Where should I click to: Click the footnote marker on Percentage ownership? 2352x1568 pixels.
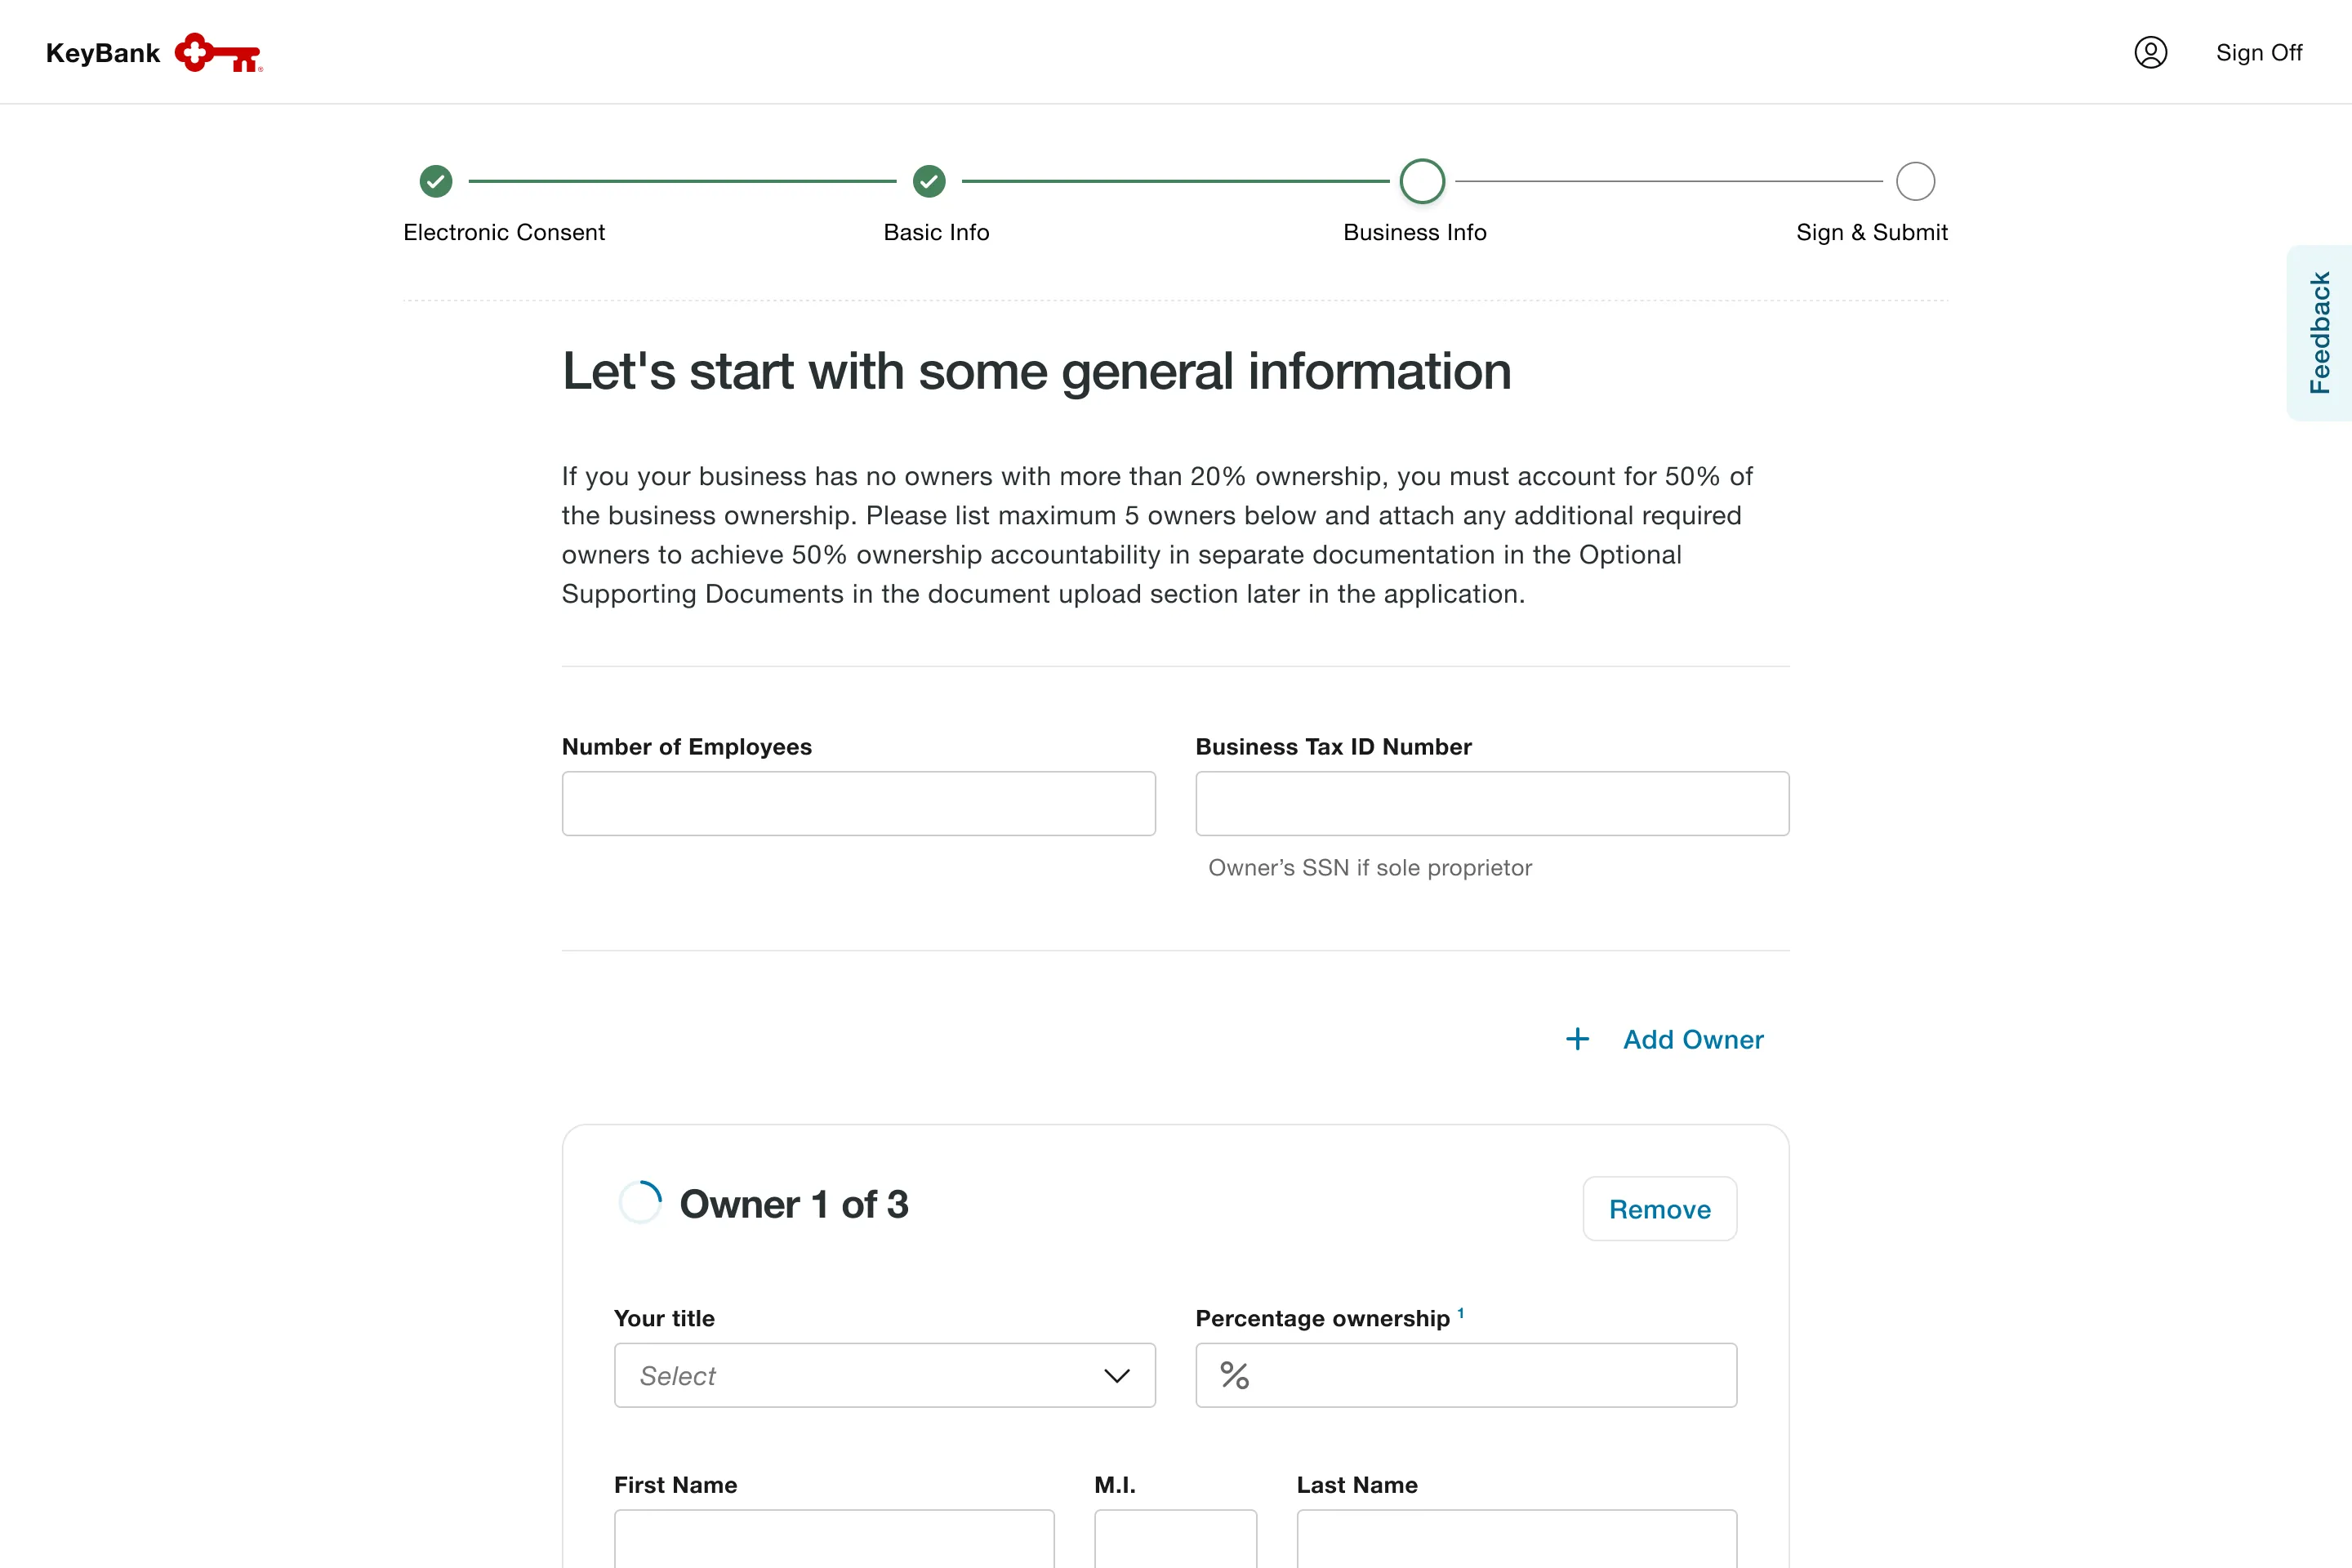click(x=1461, y=1312)
